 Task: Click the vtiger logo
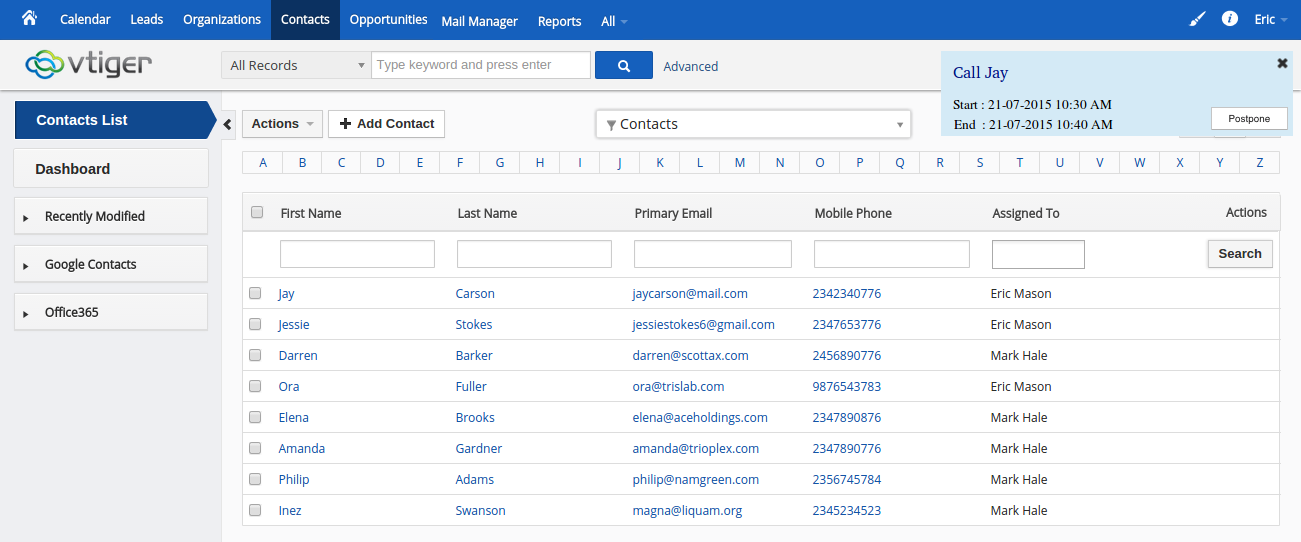coord(89,65)
